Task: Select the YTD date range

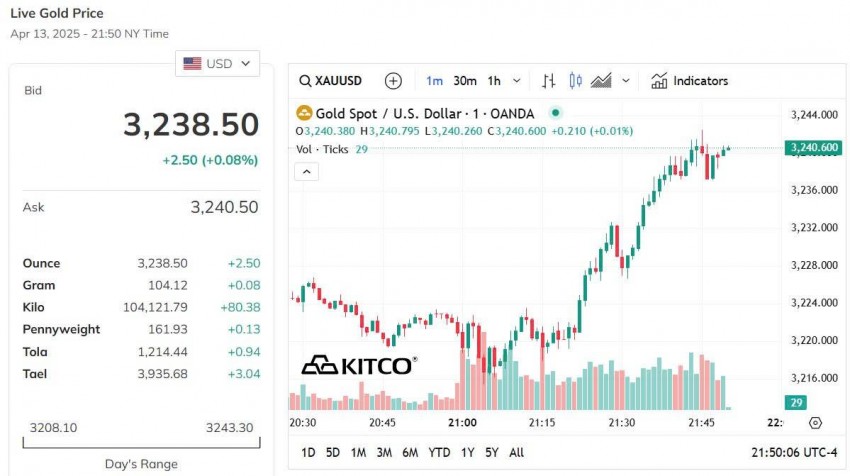Action: tap(439, 453)
